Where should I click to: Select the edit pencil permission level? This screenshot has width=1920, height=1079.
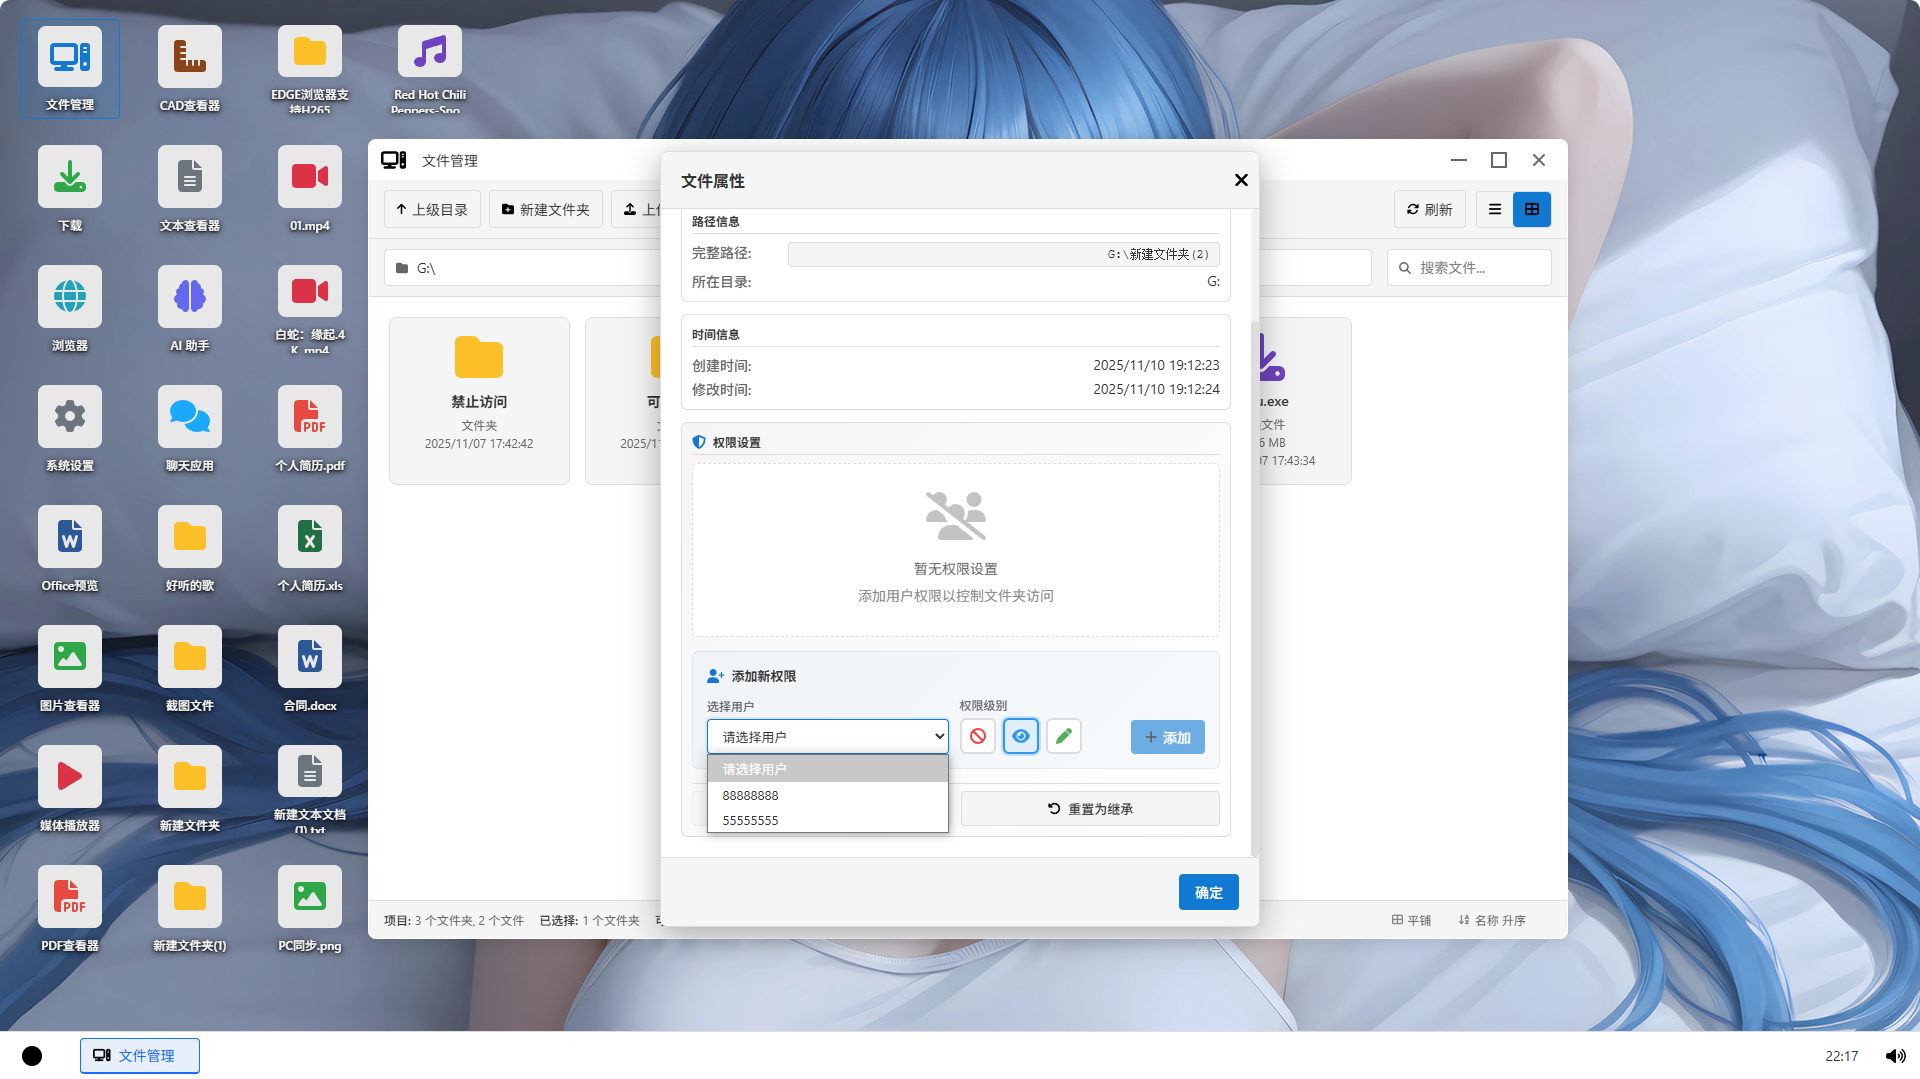tap(1064, 737)
